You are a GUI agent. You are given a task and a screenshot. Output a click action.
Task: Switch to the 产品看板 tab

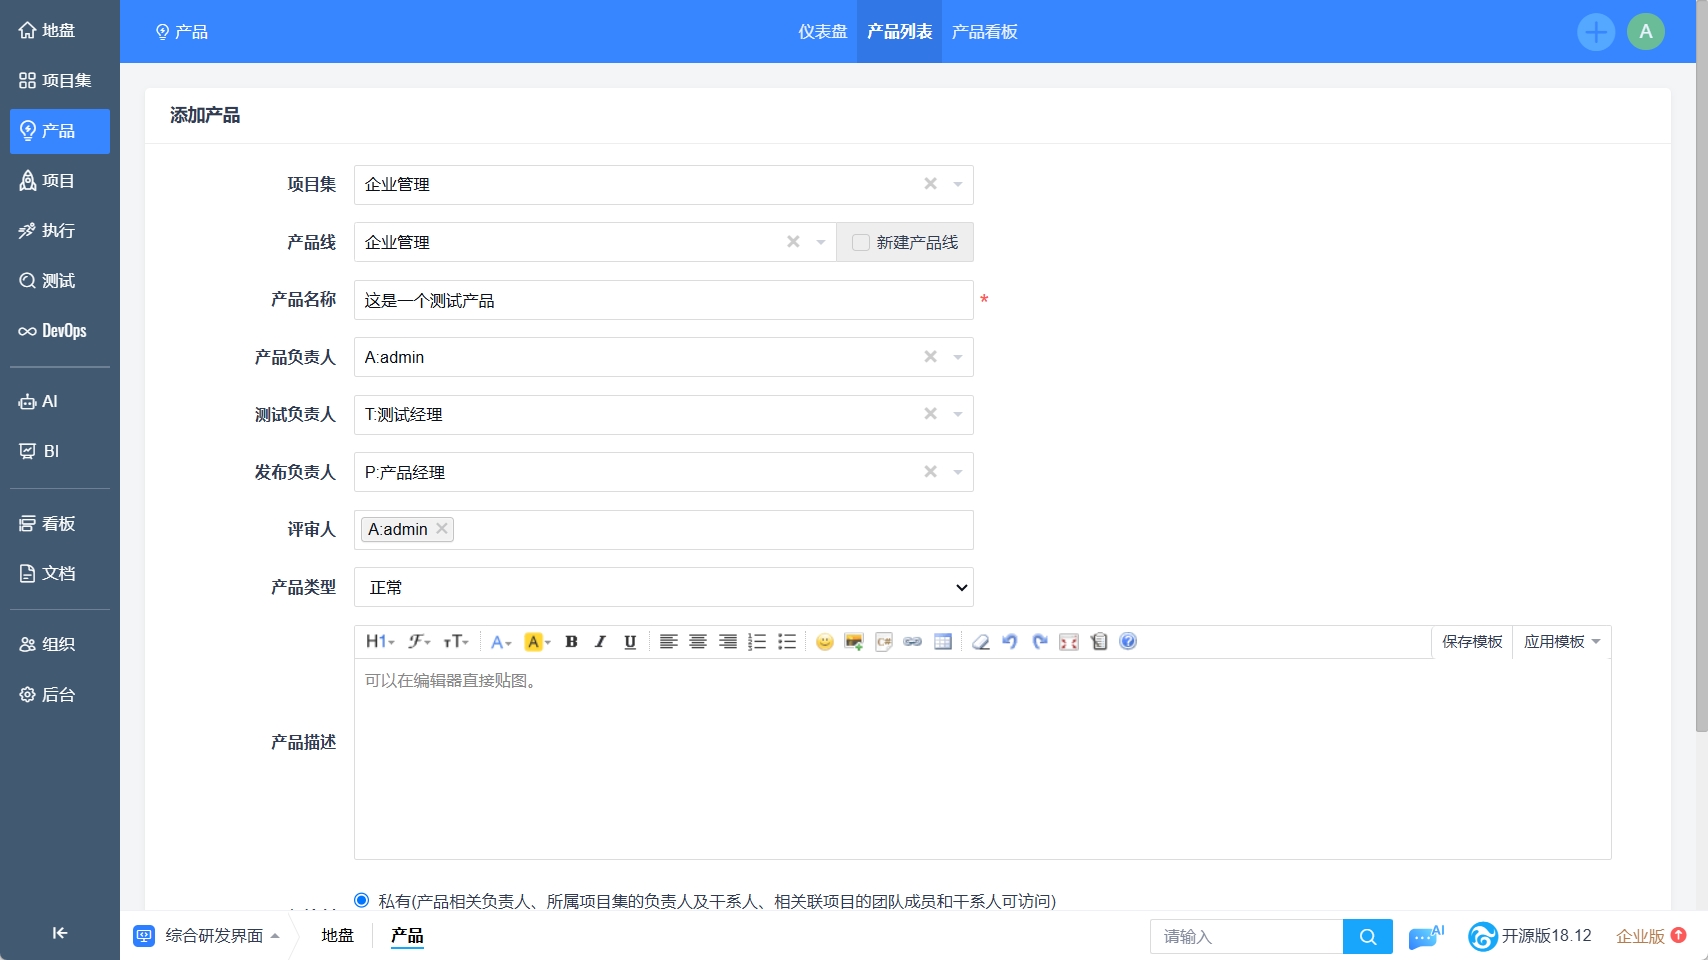pyautogui.click(x=984, y=32)
